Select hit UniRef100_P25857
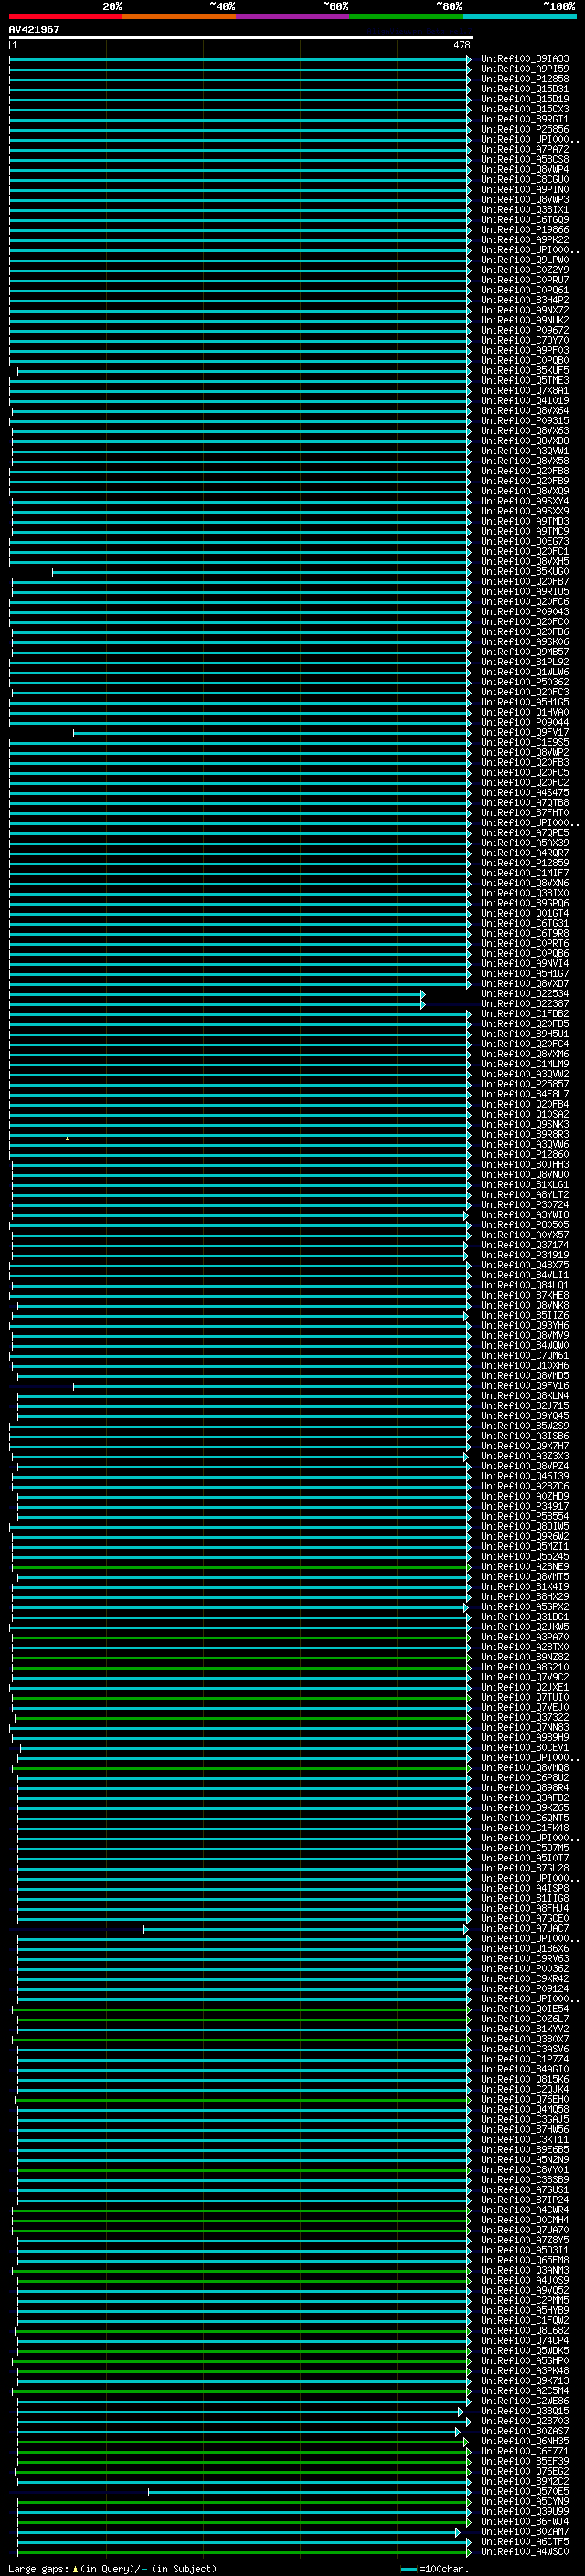The image size is (585, 2576). click(x=525, y=1085)
